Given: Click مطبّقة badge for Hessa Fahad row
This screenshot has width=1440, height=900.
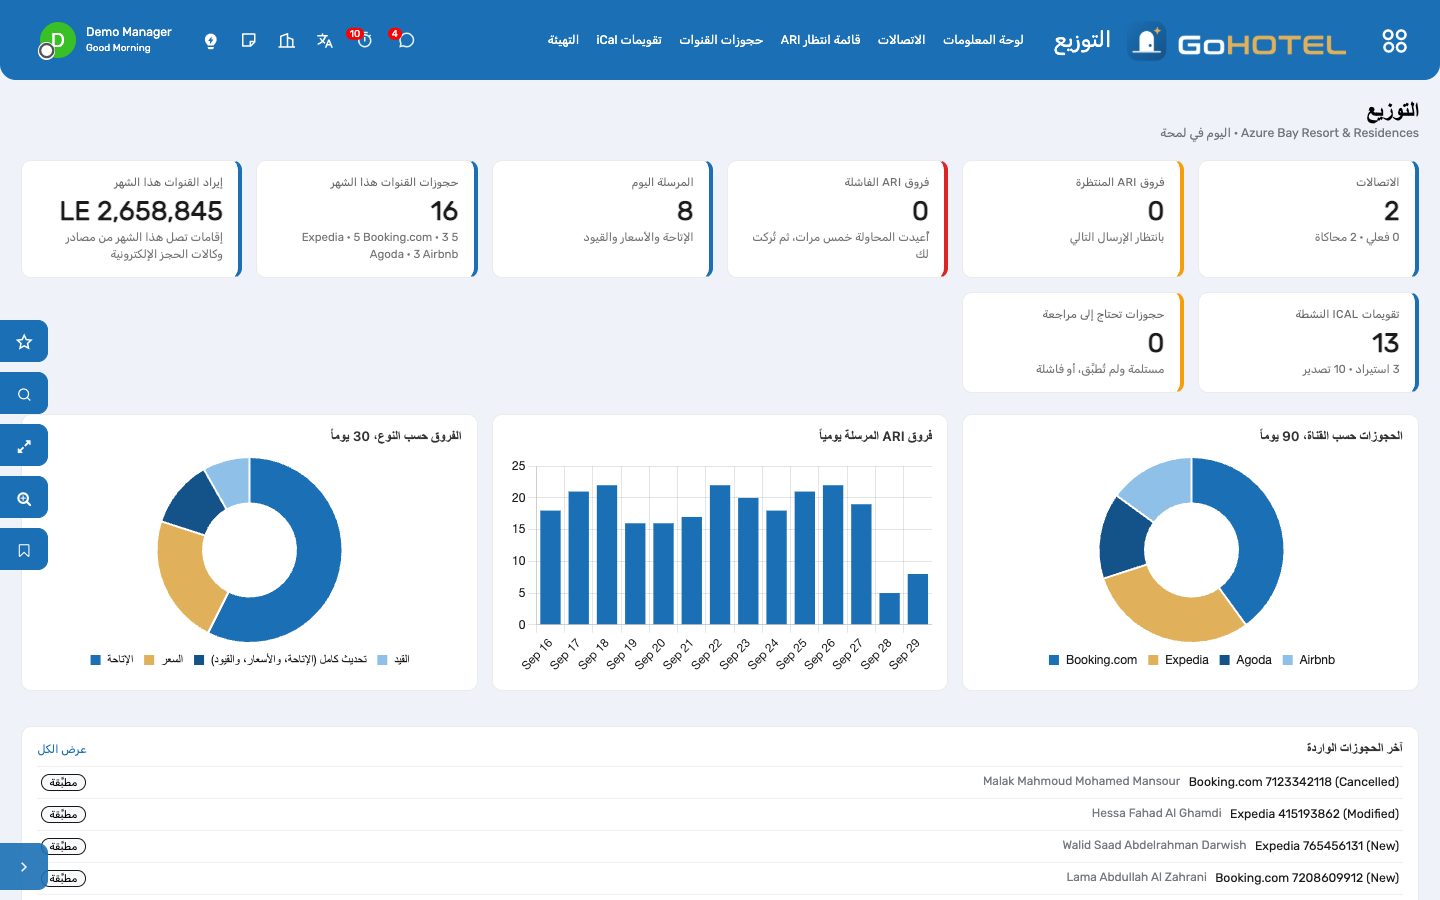Looking at the screenshot, I should 63,814.
